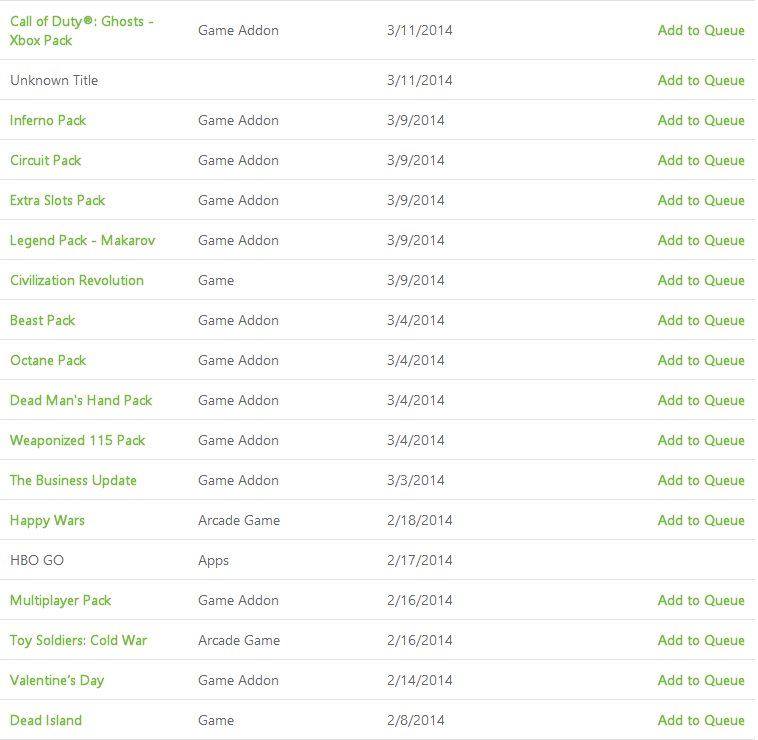This screenshot has height=740, width=758.
Task: Click the Game type for Dead Island
Action: pyautogui.click(x=216, y=721)
